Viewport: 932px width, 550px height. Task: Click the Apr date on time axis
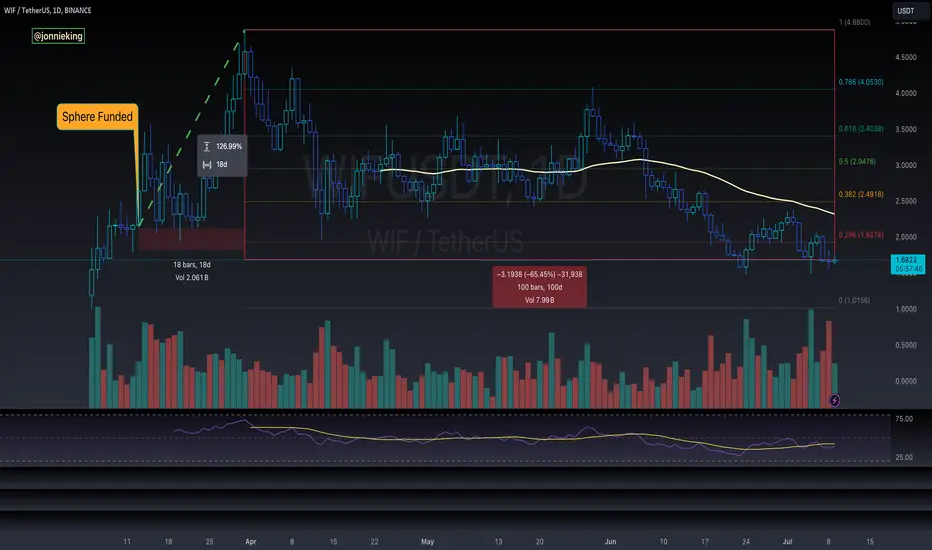pos(251,542)
